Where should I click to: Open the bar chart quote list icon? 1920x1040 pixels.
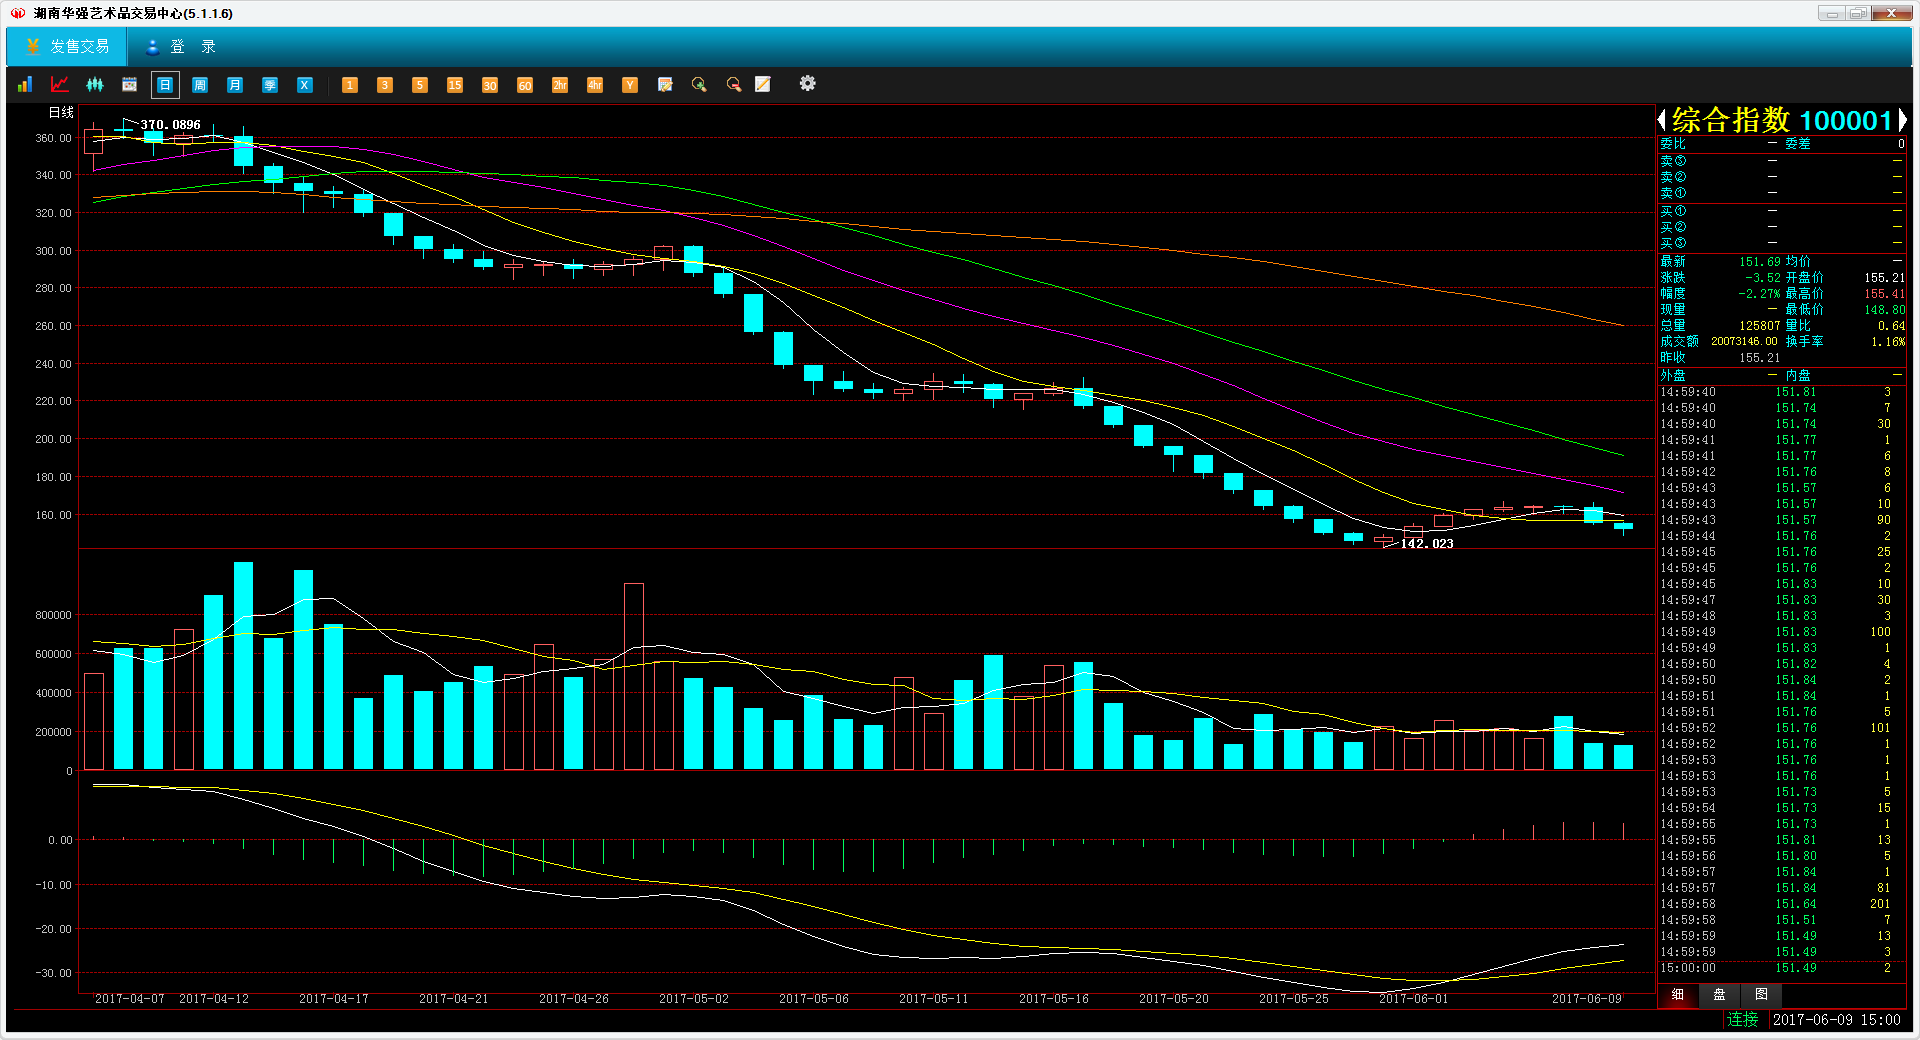[25, 85]
